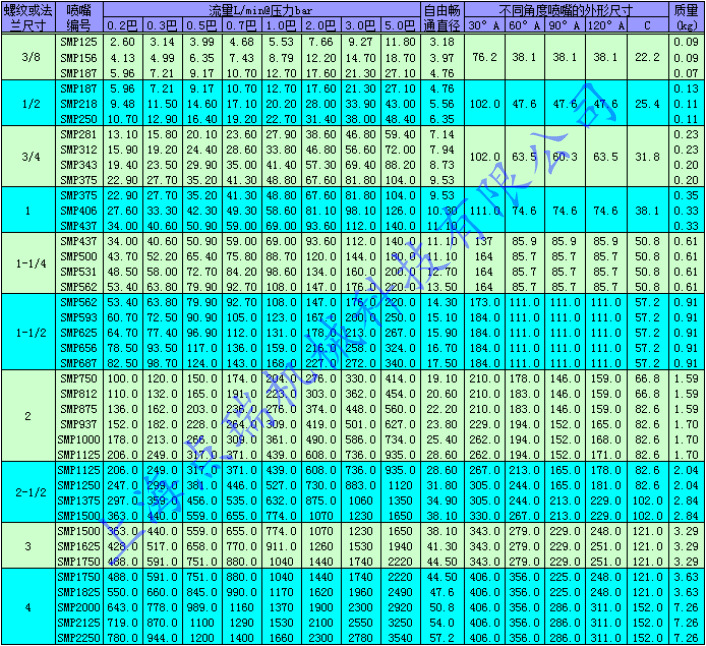The width and height of the screenshot is (706, 646).
Task: Select nozzle number SMP500
Action: pos(79,257)
